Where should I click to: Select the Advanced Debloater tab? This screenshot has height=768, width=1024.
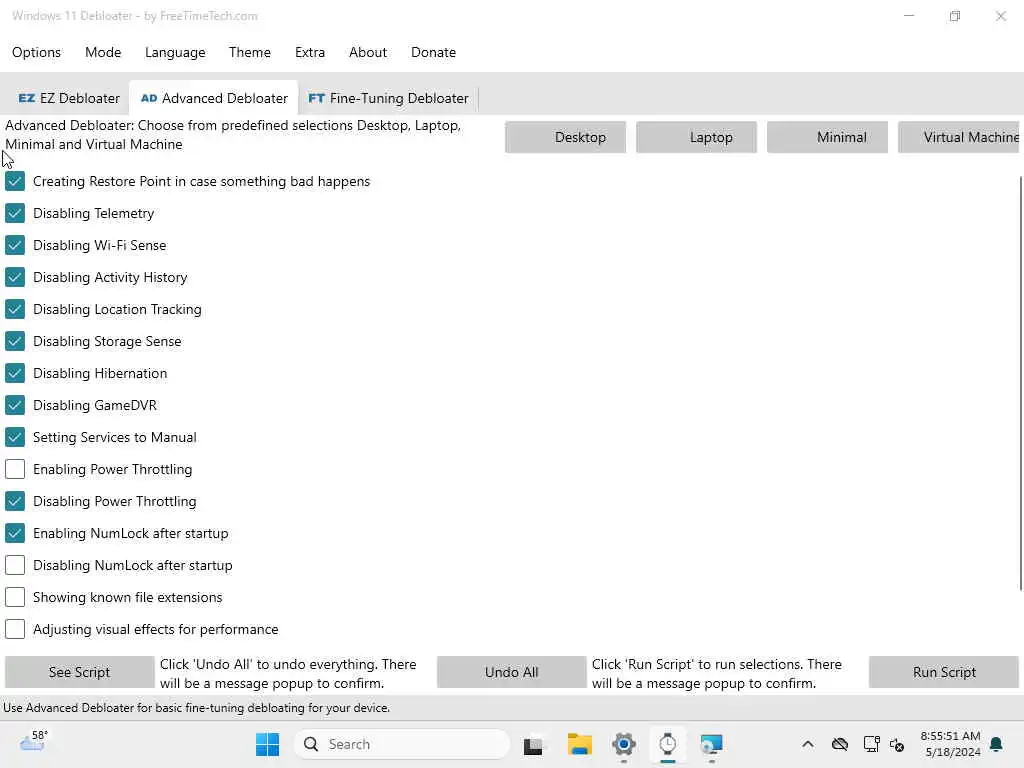tap(214, 98)
